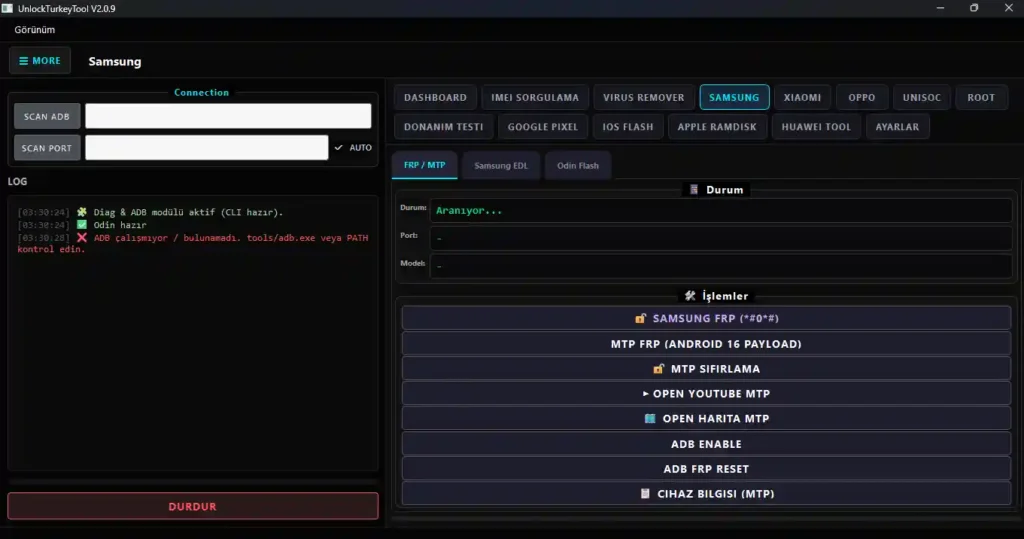Click CIHAZ BILGISI (MTP) info button
The height and width of the screenshot is (539, 1024).
tap(706, 493)
